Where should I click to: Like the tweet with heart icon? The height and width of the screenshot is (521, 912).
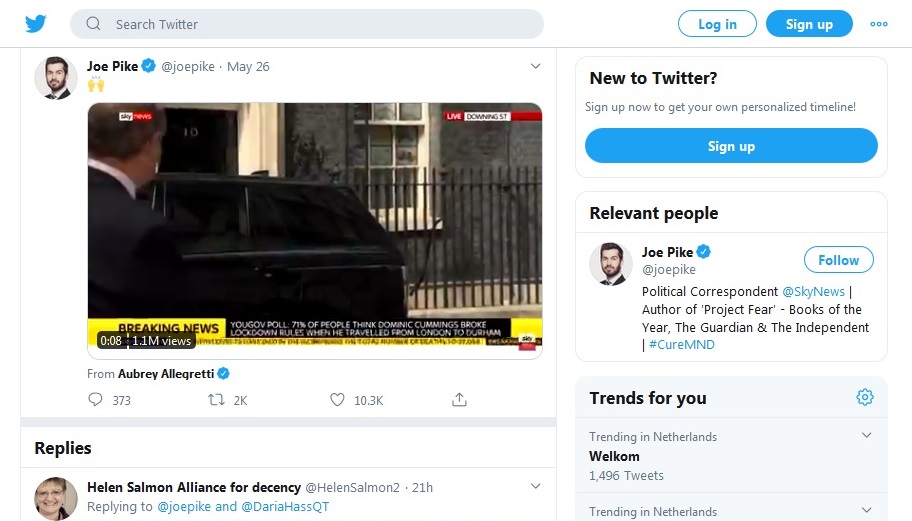coord(337,399)
